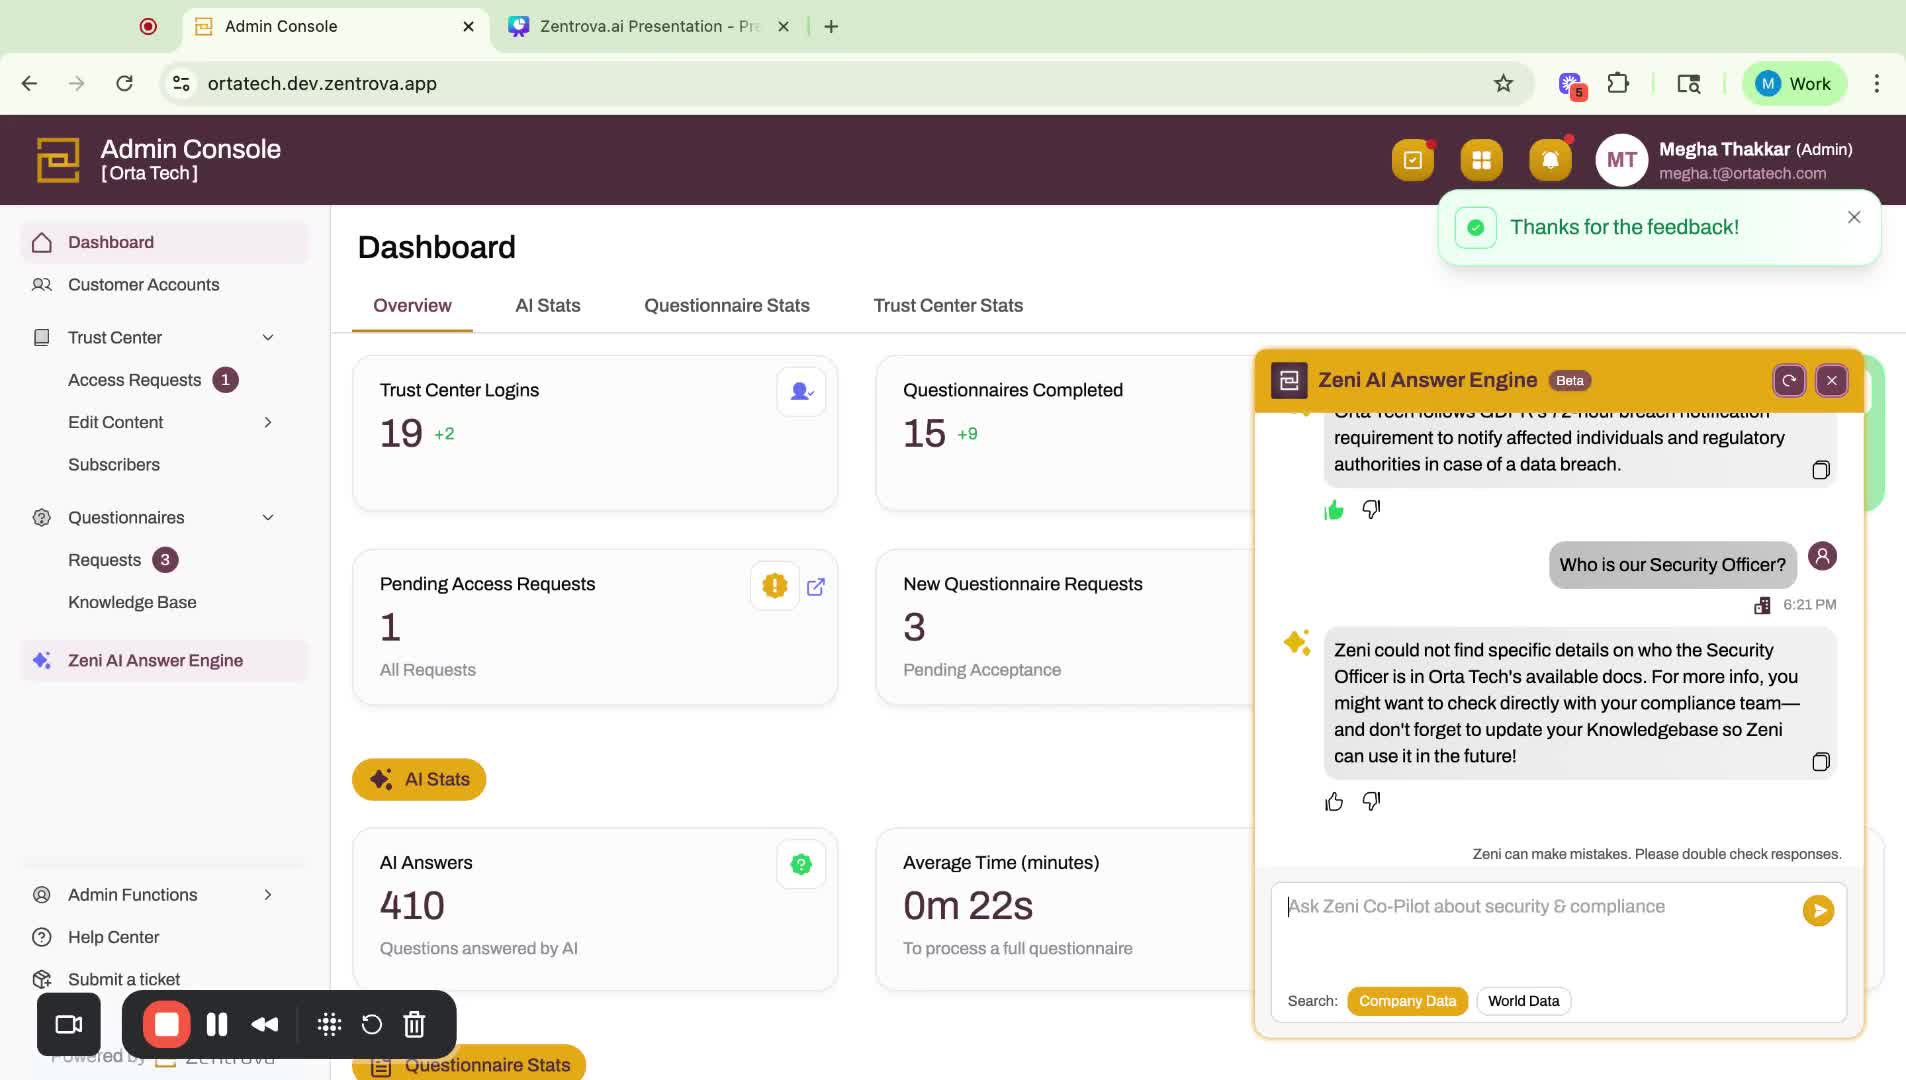Image resolution: width=1906 pixels, height=1080 pixels.
Task: Open the Work profile menu
Action: [x=1794, y=84]
